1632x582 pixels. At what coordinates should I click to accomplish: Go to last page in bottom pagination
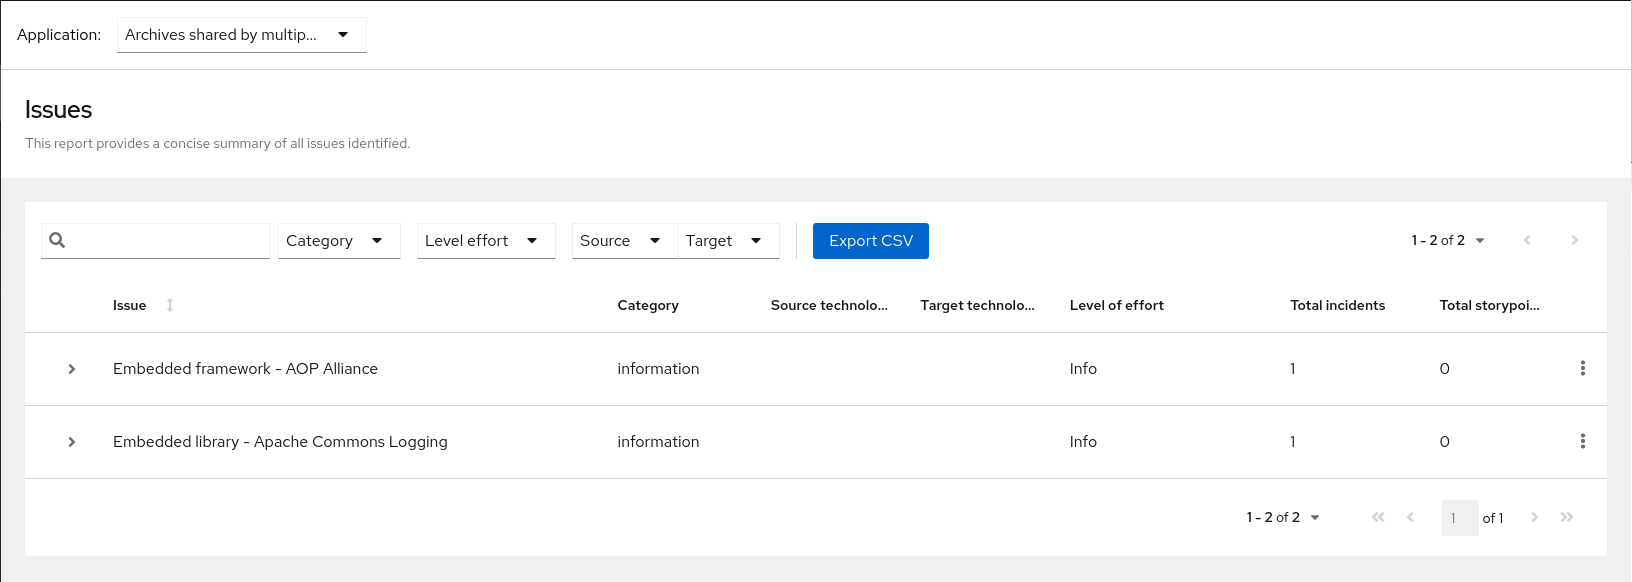pos(1566,517)
